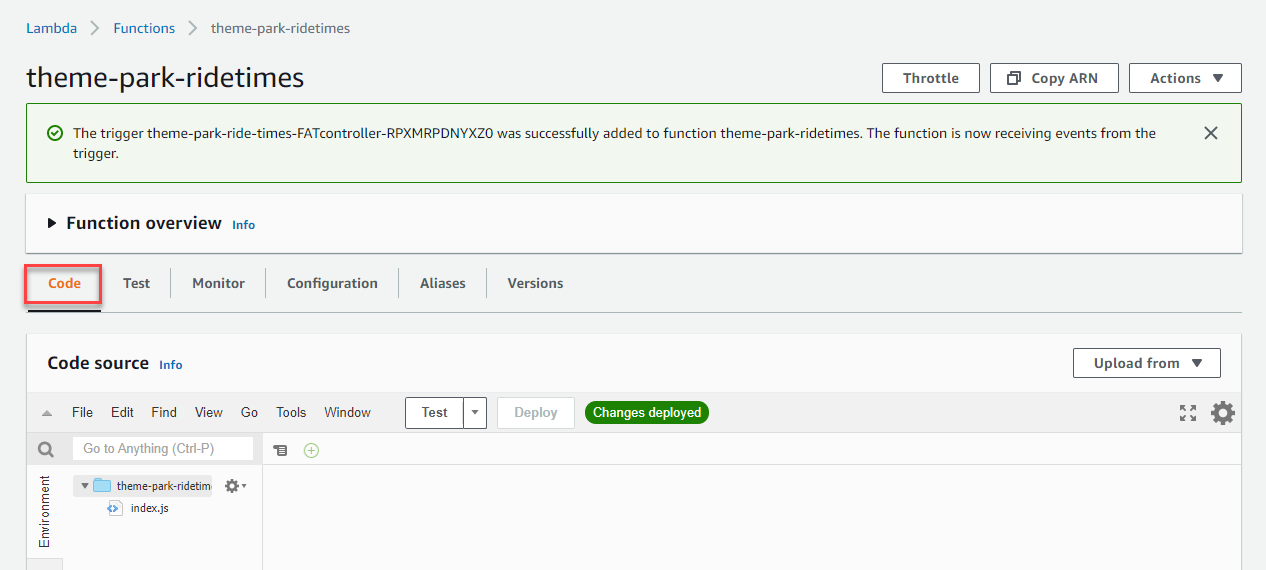Viewport: 1266px width, 570px height.
Task: Open the editor preferences gear icon
Action: (1222, 413)
